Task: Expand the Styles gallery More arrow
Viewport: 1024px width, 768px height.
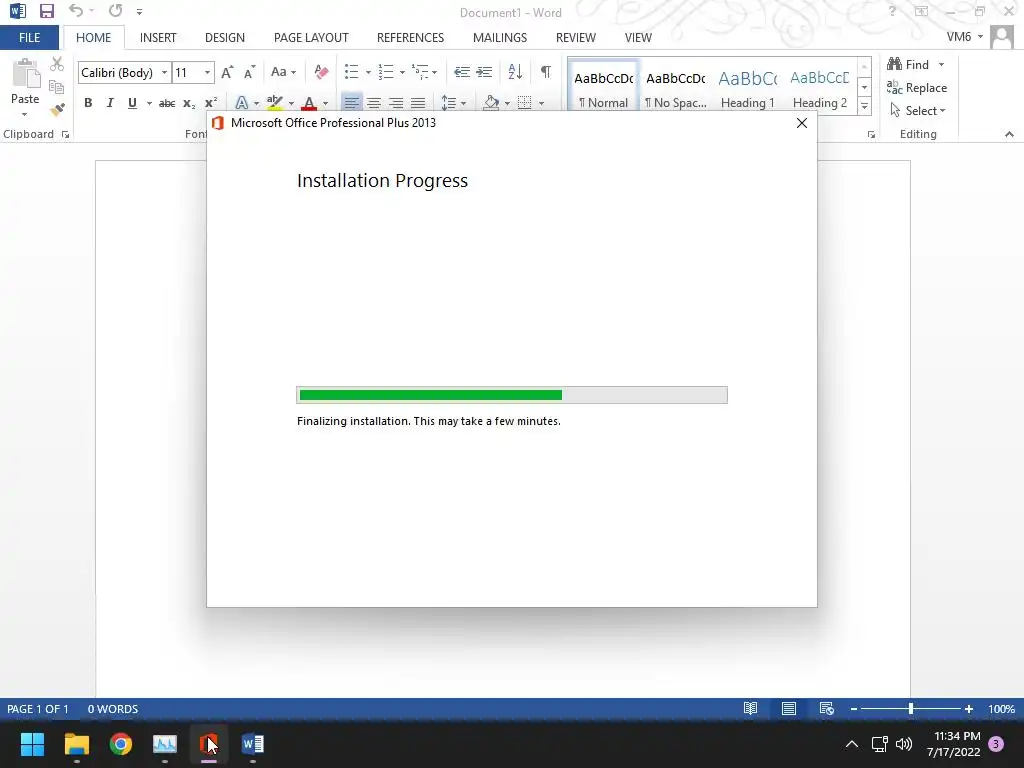Action: point(864,106)
